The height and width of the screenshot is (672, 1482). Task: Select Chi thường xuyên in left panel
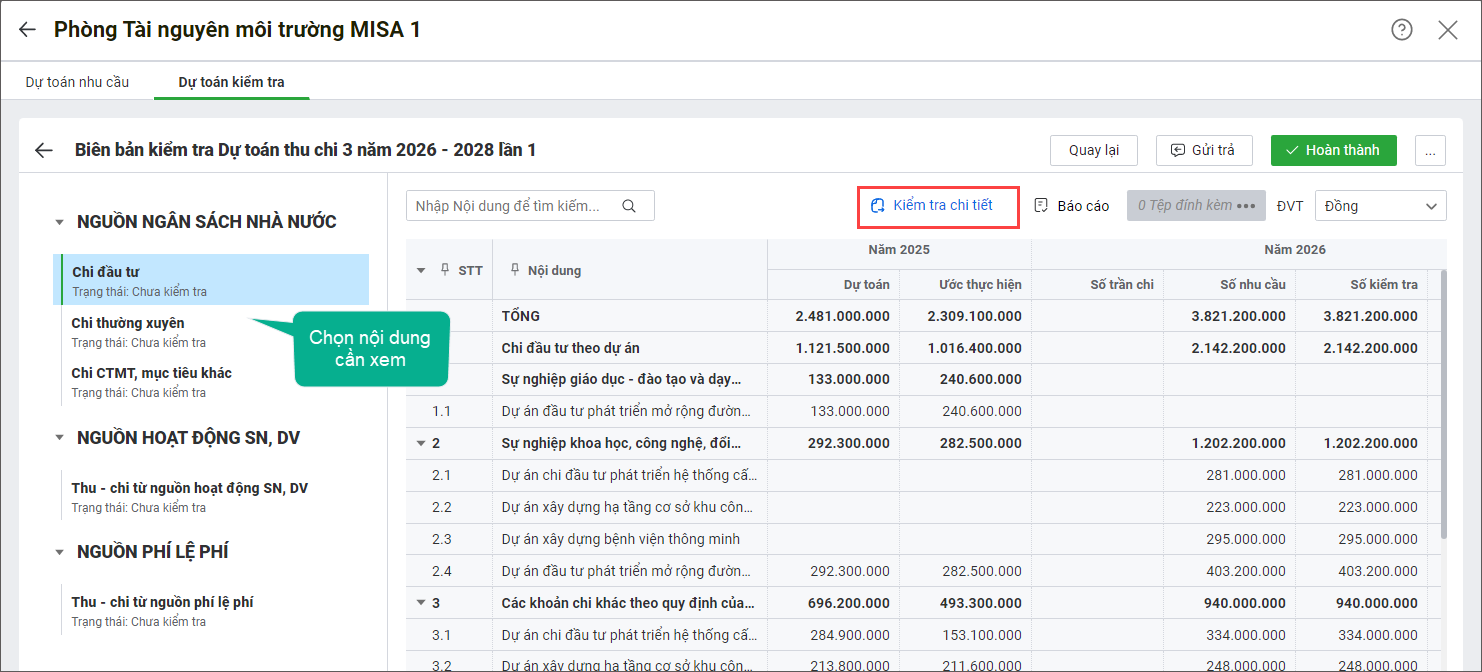(128, 323)
